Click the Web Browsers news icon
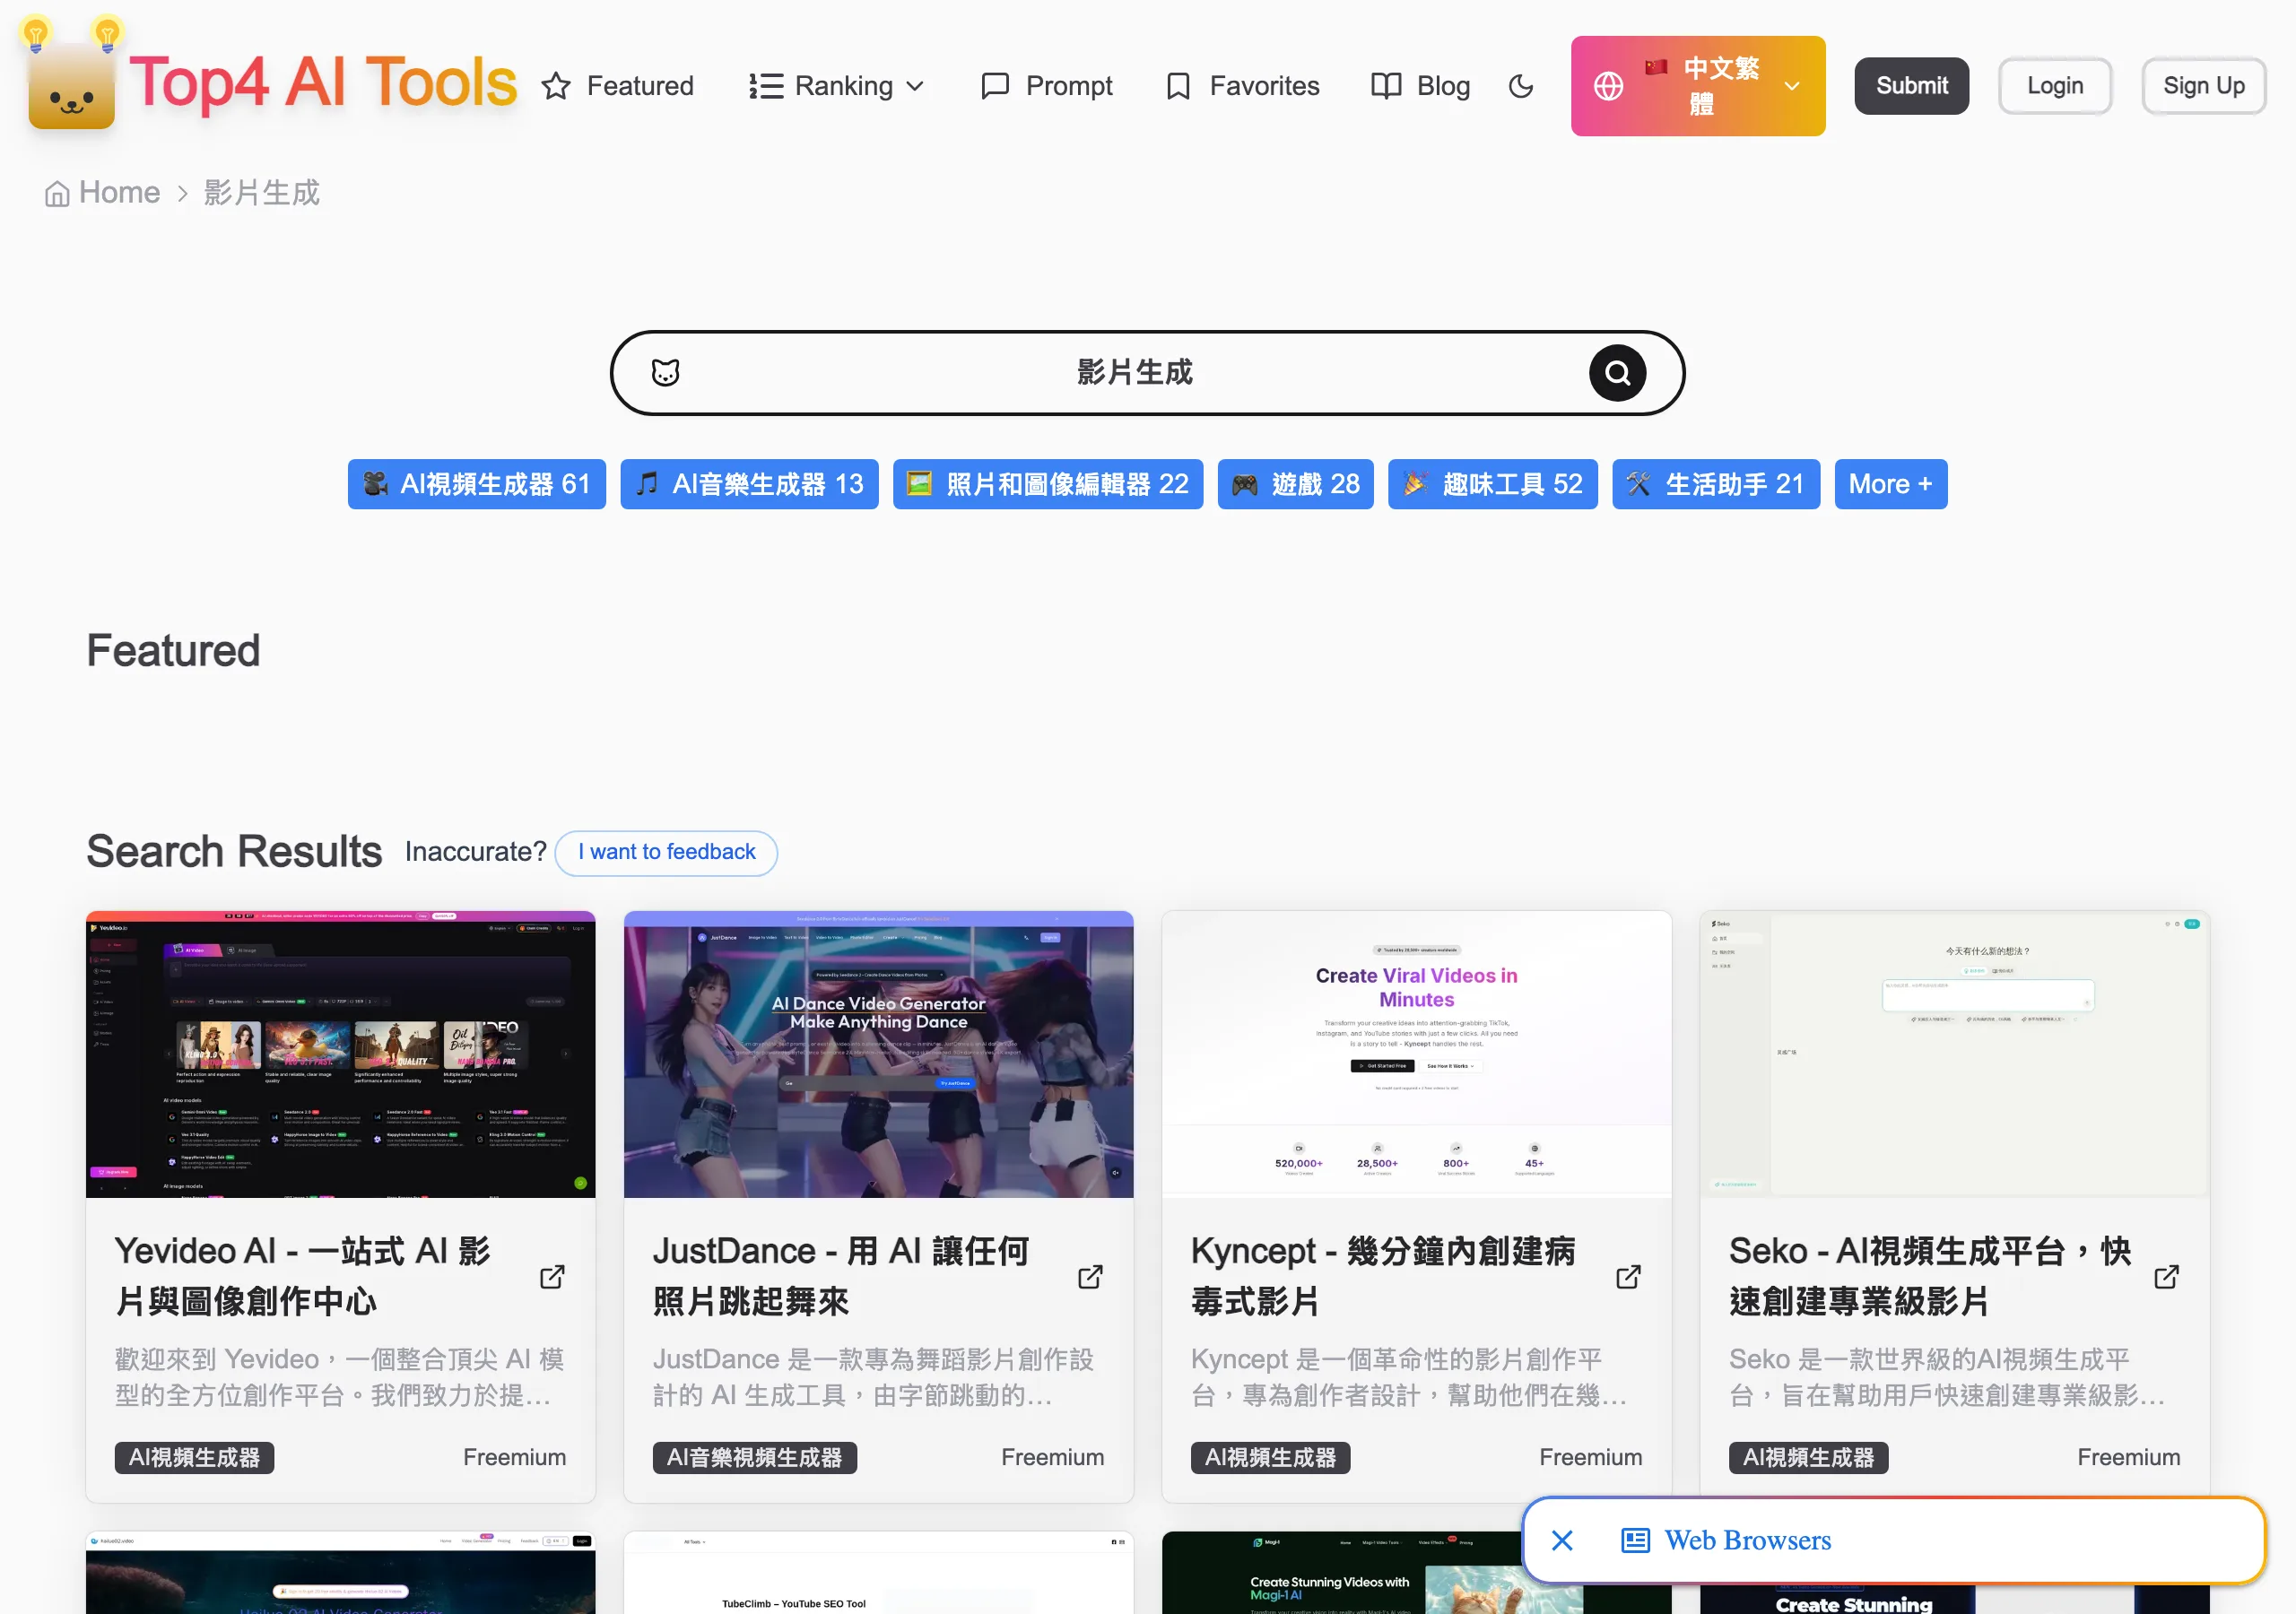This screenshot has width=2296, height=1614. [x=1635, y=1540]
